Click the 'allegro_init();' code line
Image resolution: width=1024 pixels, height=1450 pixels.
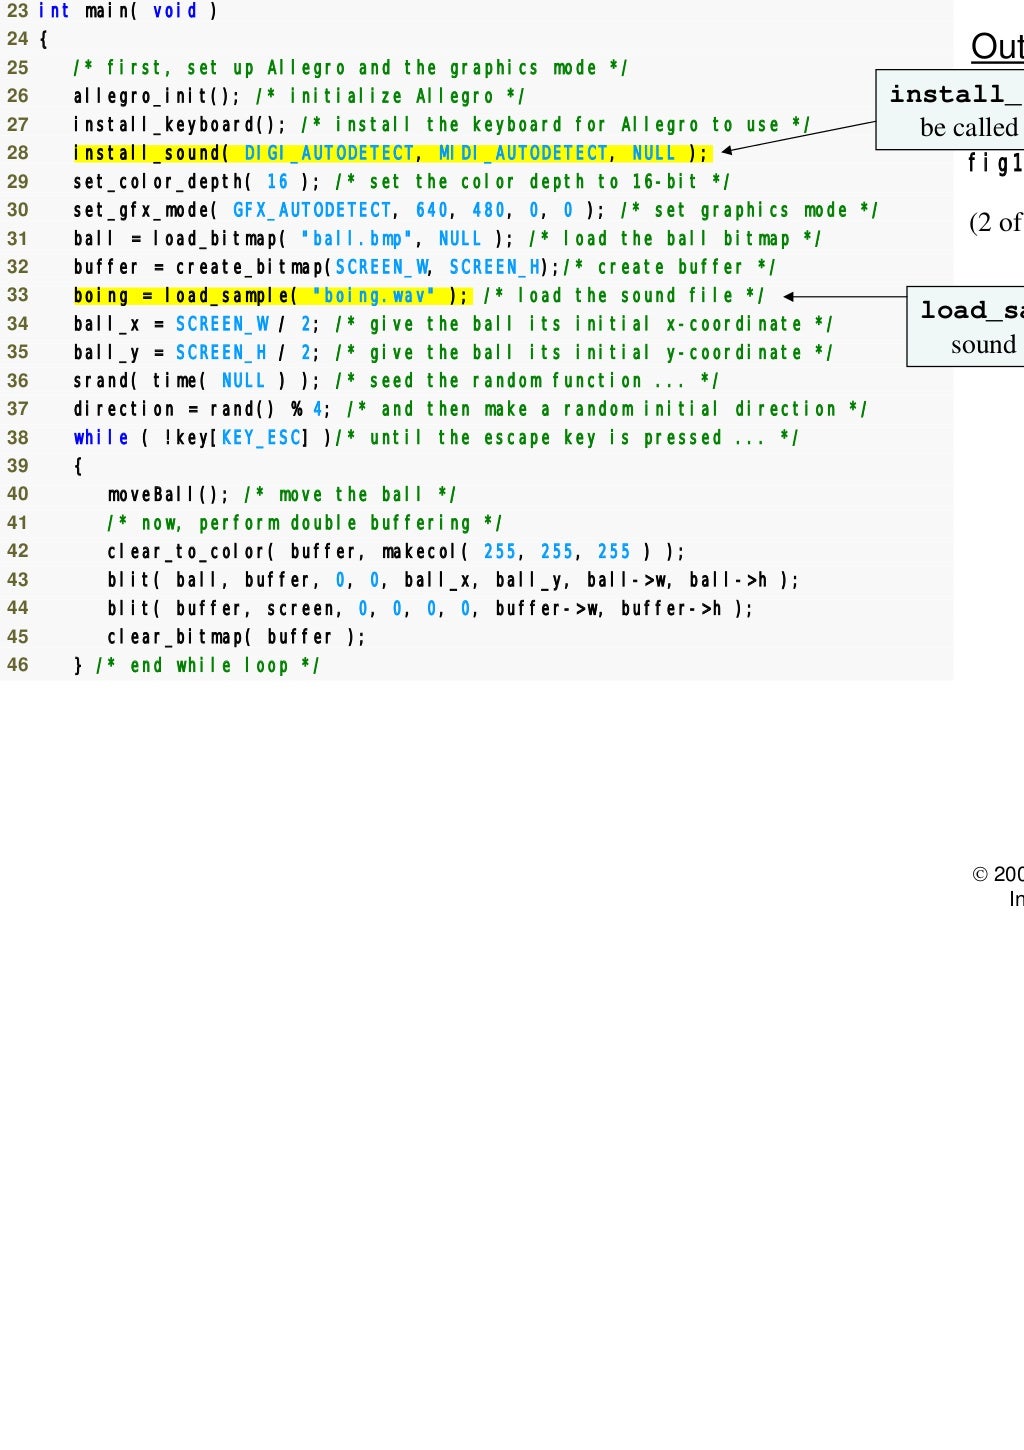(x=299, y=96)
